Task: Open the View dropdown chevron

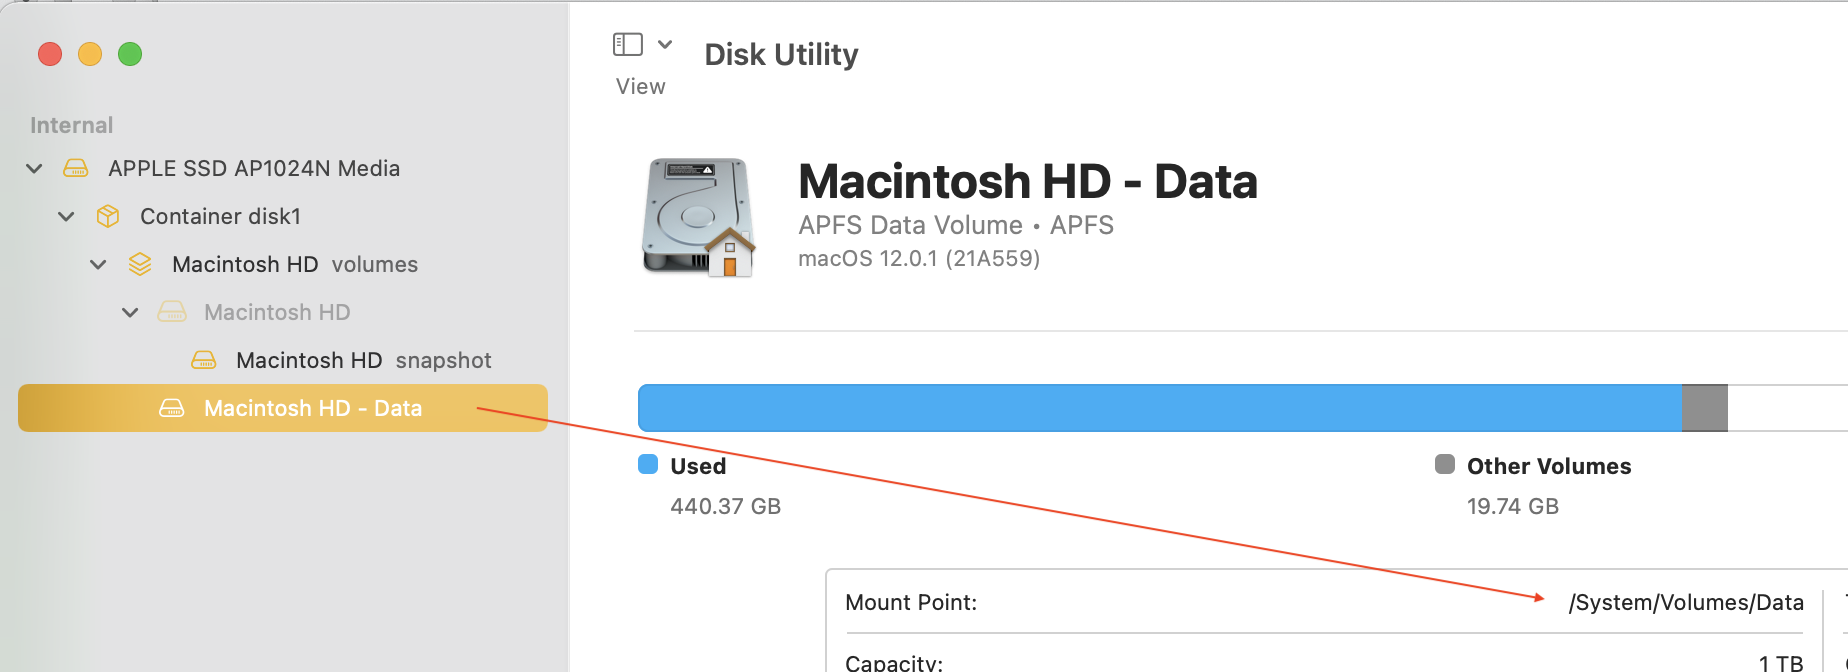Action: click(x=665, y=44)
